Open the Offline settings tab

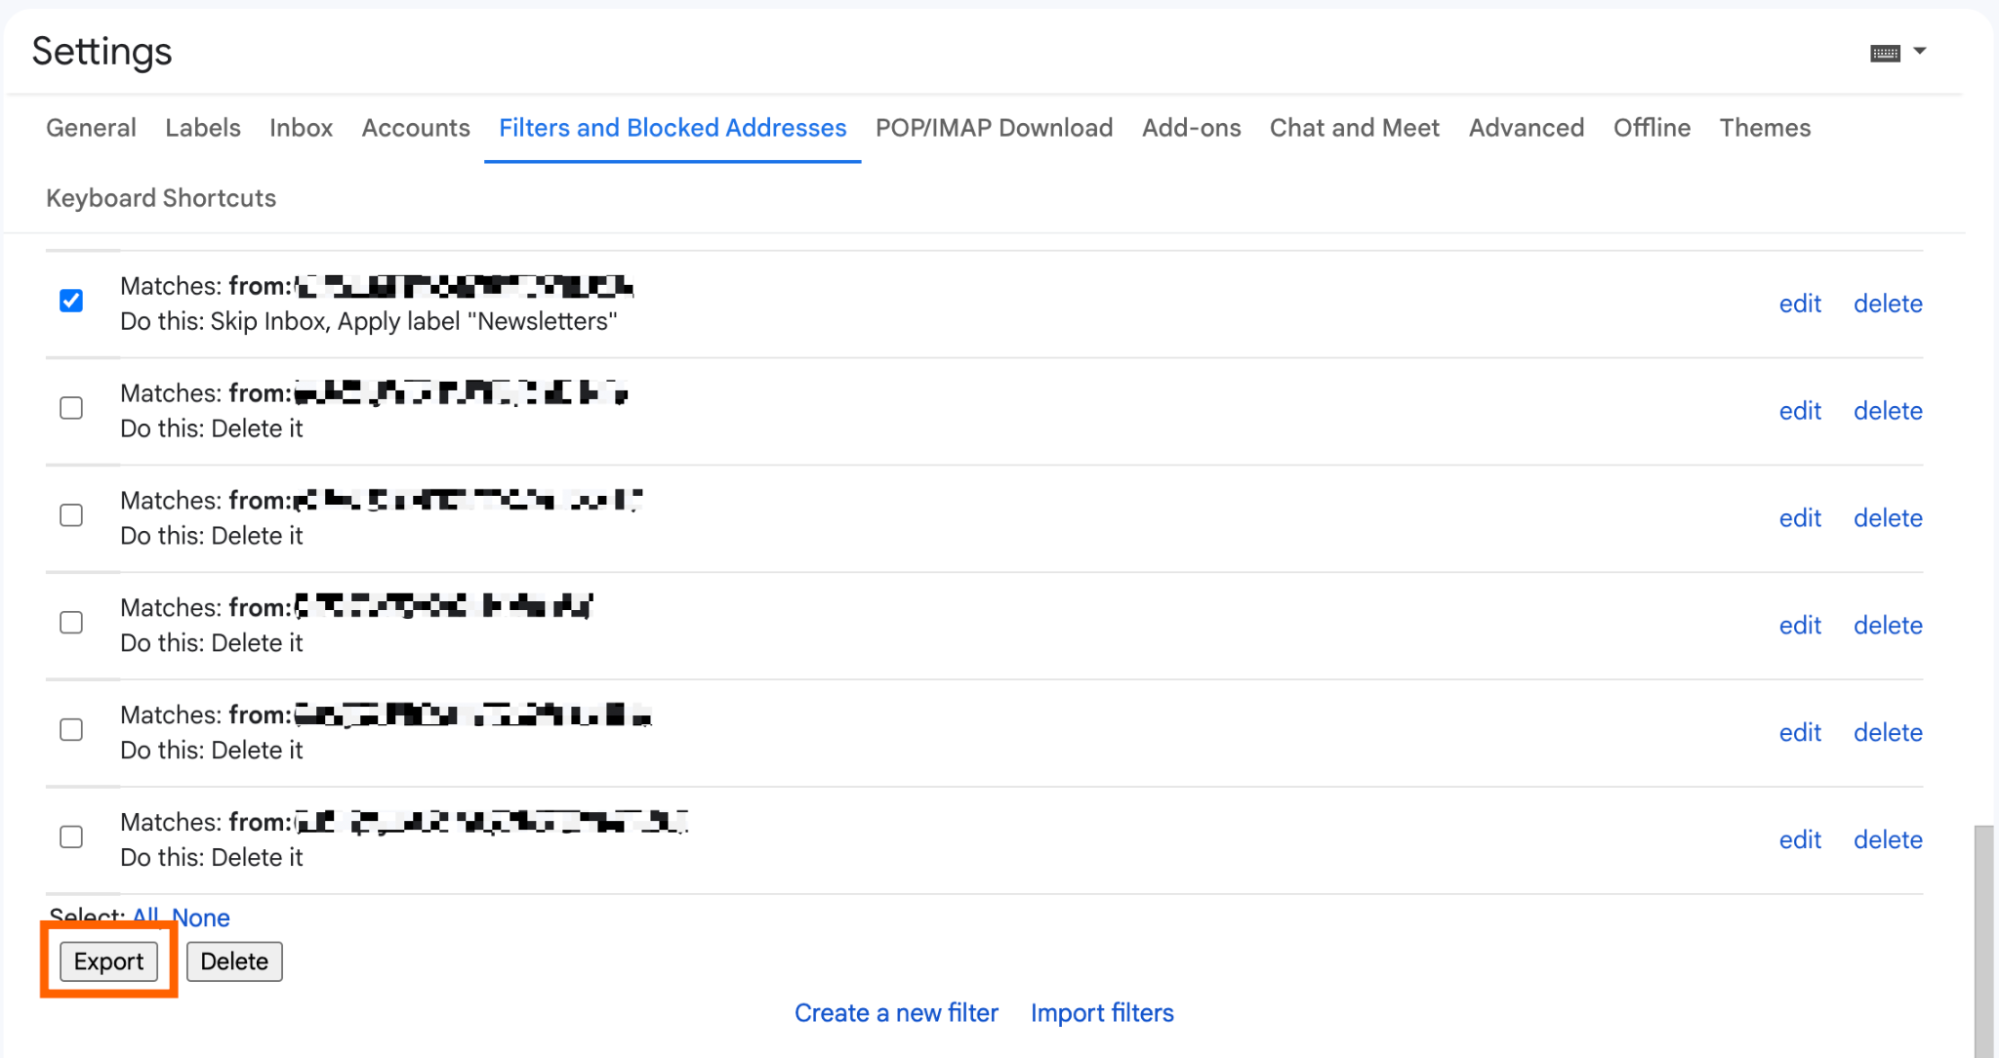point(1652,128)
